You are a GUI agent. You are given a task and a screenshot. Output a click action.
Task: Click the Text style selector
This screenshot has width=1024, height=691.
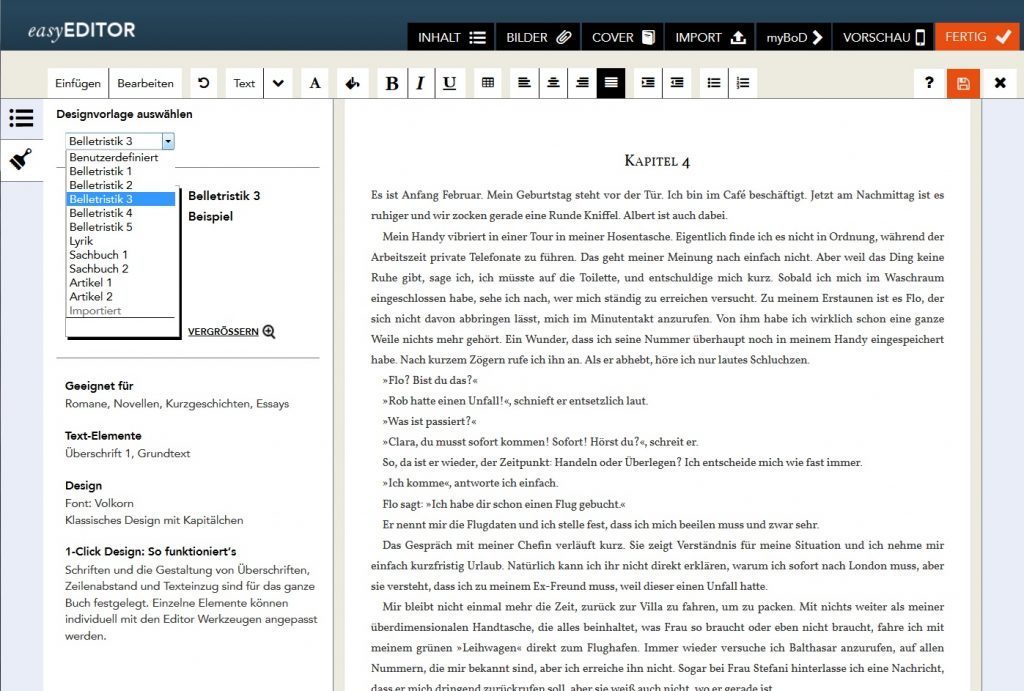pos(244,83)
